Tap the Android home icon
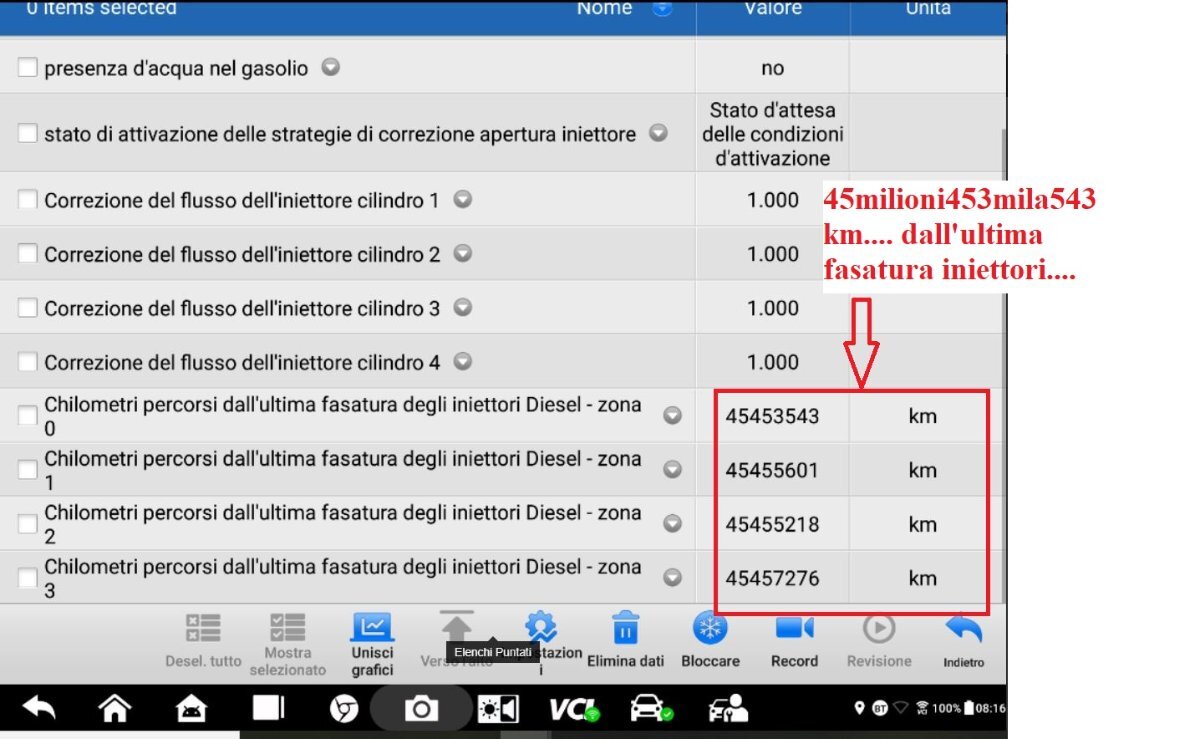 (114, 709)
